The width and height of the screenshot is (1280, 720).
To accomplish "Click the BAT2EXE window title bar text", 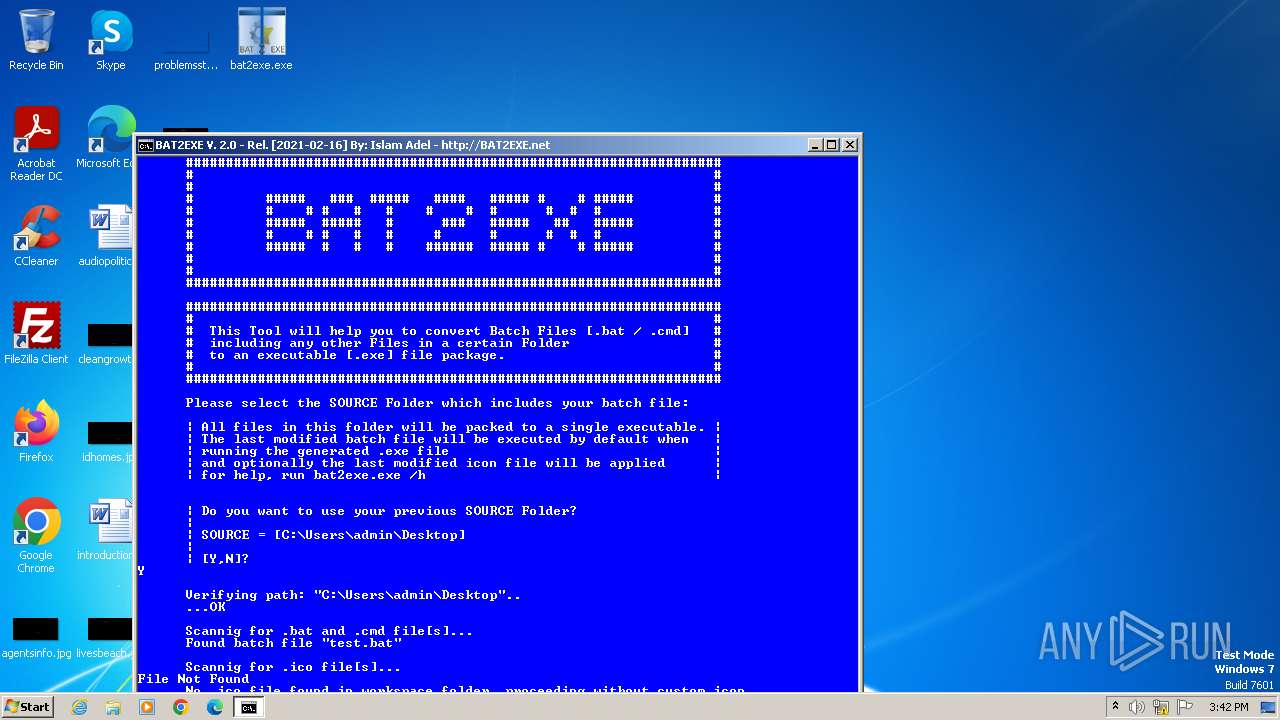I will tap(353, 145).
